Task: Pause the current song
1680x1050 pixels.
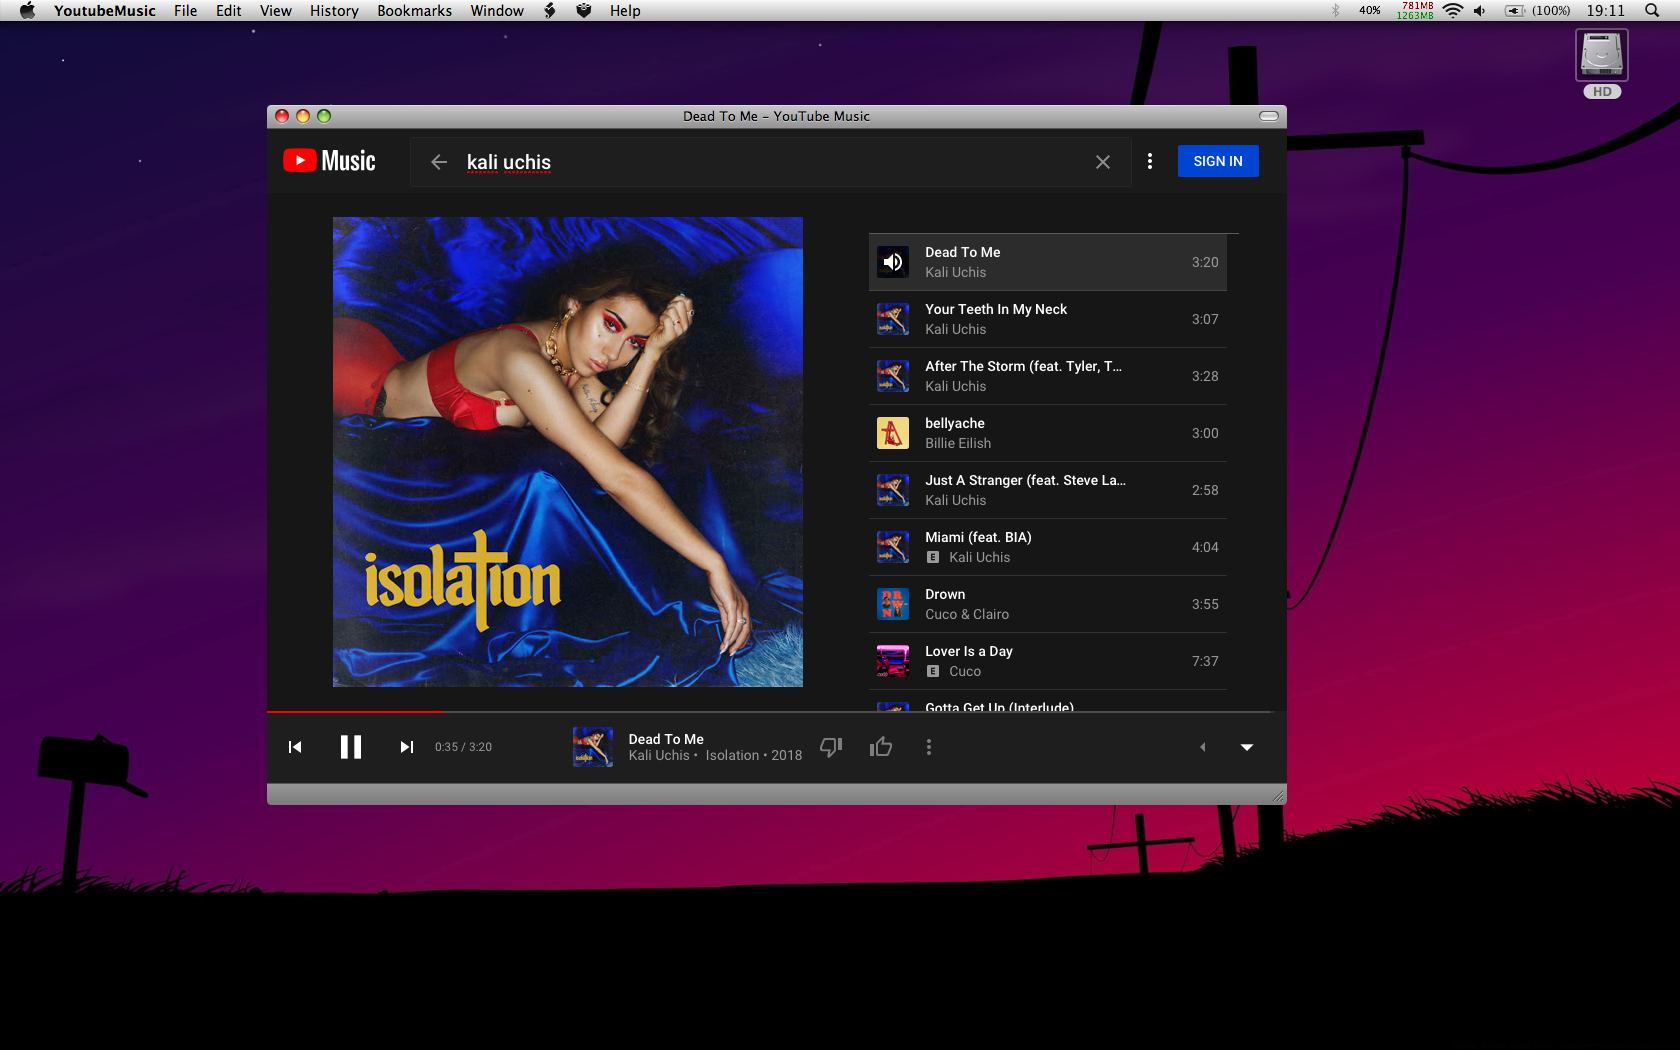Action: click(351, 747)
